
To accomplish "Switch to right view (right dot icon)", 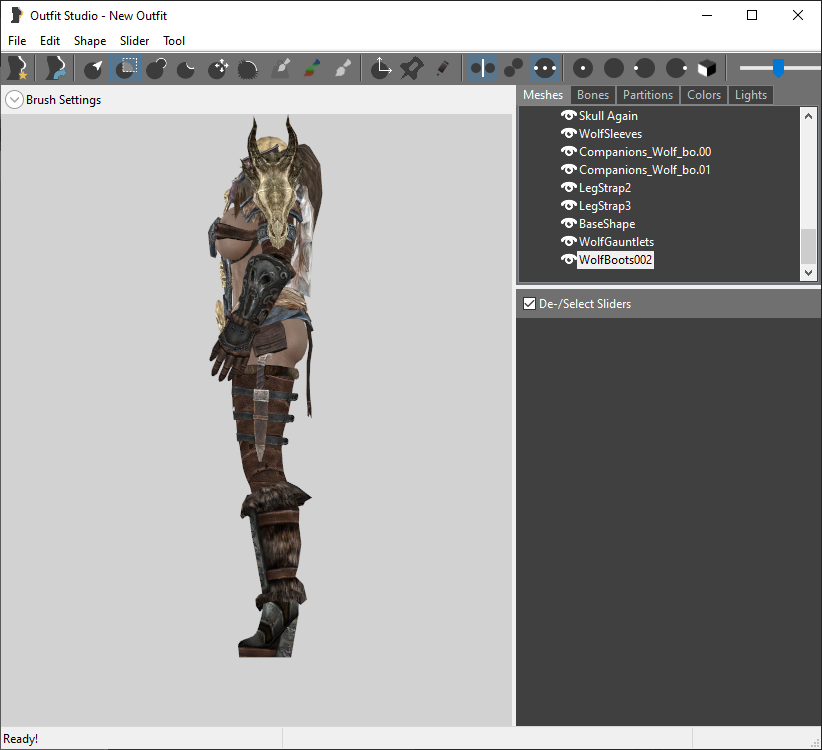I will (676, 68).
